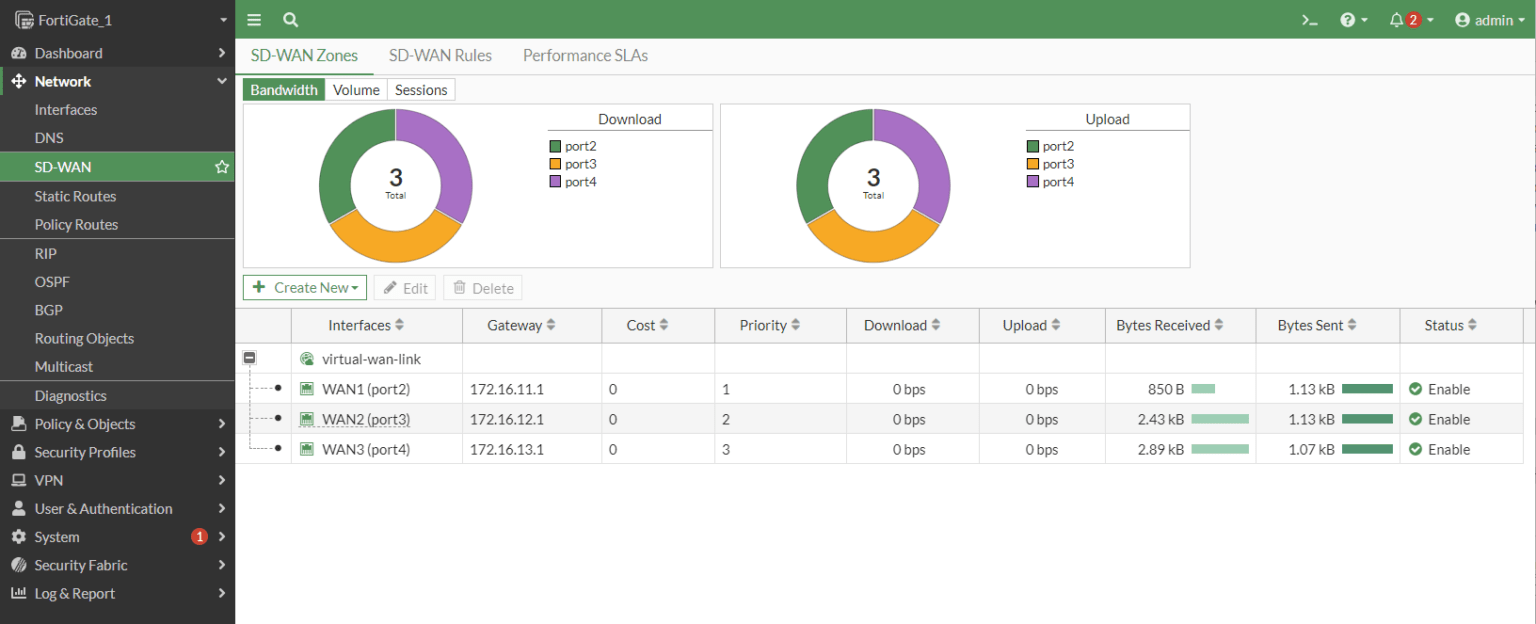Open the CLI console icon

1310,19
